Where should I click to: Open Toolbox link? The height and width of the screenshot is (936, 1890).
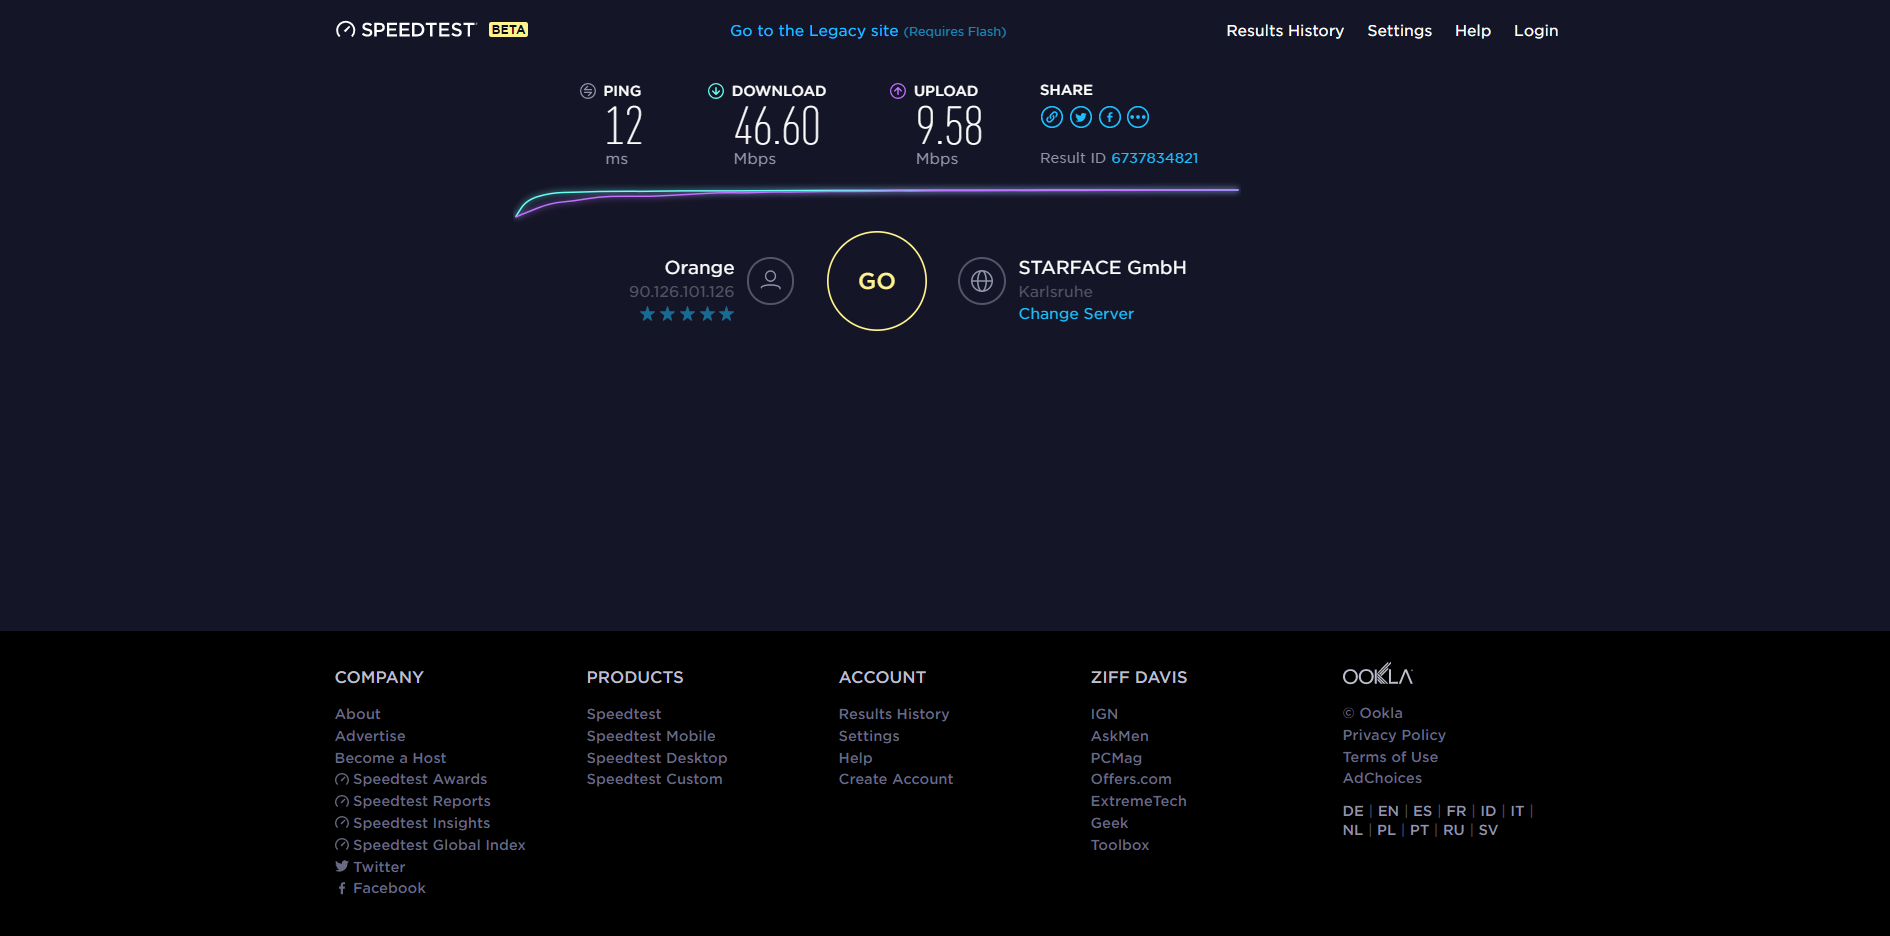1120,845
